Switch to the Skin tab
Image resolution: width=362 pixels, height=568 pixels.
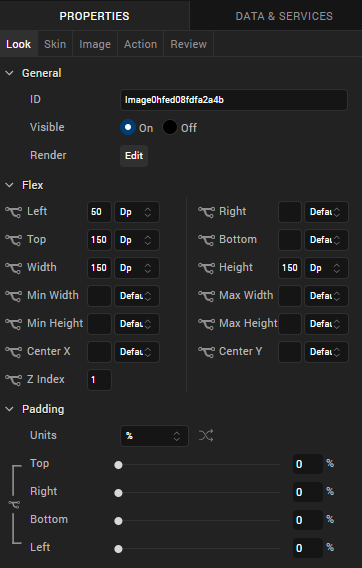55,44
